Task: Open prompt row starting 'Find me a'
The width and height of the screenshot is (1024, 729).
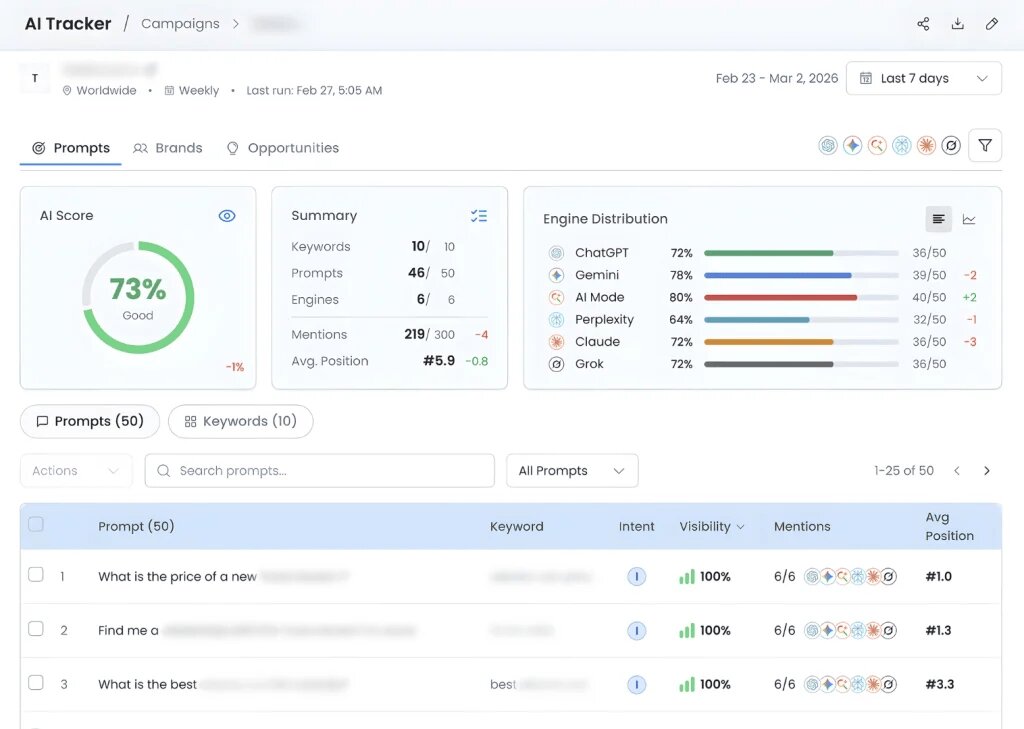Action: click(x=128, y=631)
